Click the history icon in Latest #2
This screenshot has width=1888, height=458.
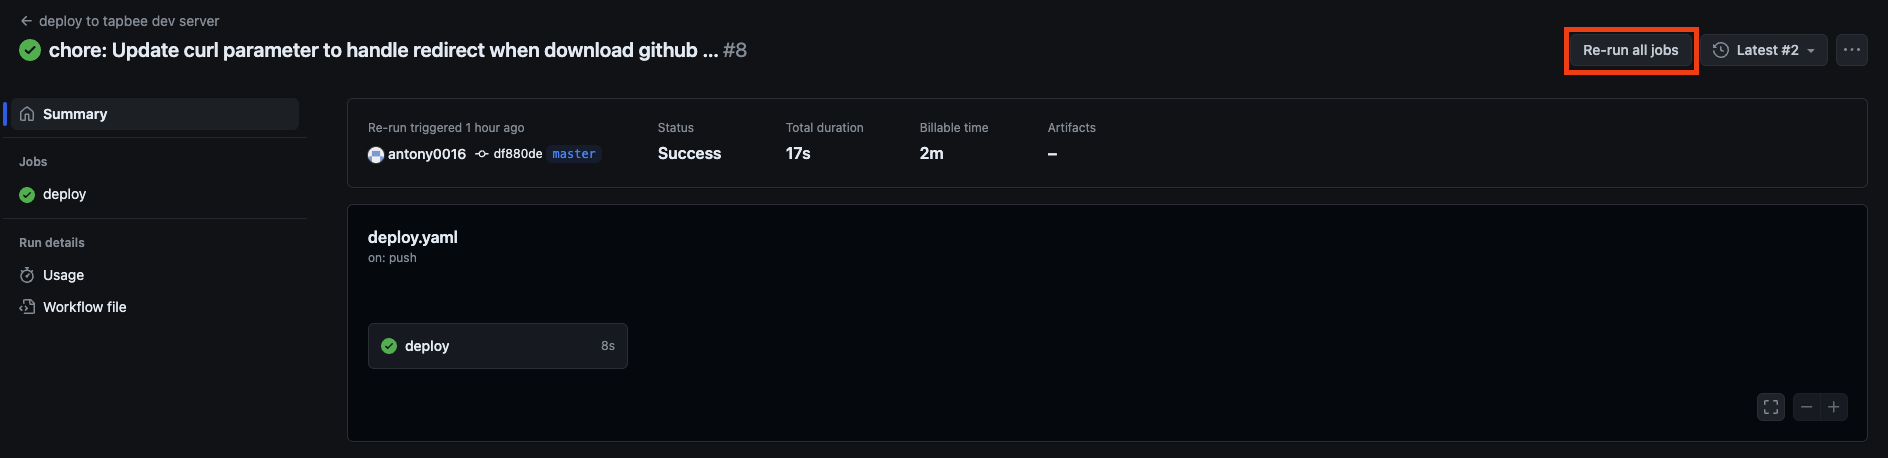tap(1721, 50)
